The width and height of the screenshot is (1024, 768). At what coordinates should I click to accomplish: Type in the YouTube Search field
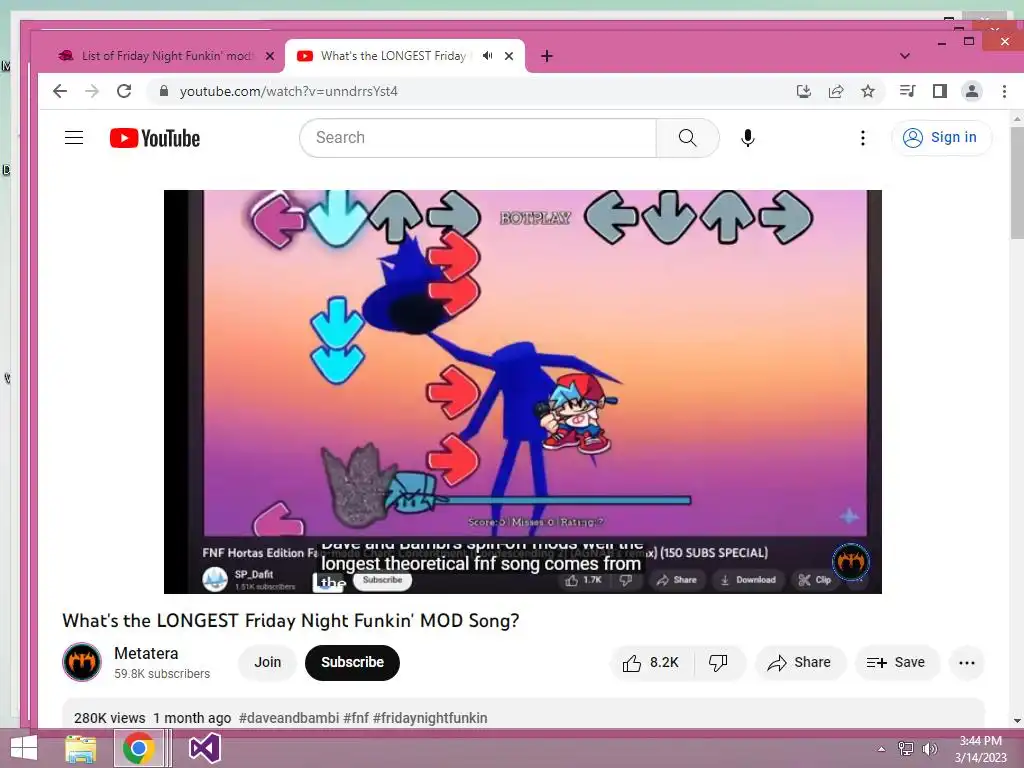click(x=478, y=138)
